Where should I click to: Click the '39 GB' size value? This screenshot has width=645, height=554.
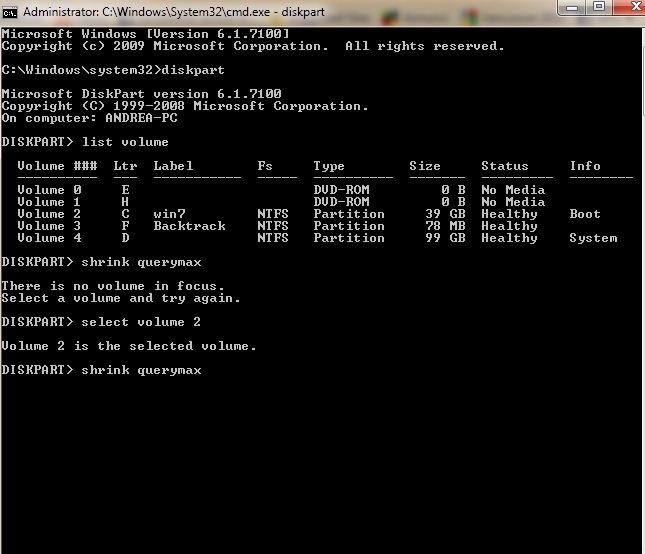coord(445,214)
